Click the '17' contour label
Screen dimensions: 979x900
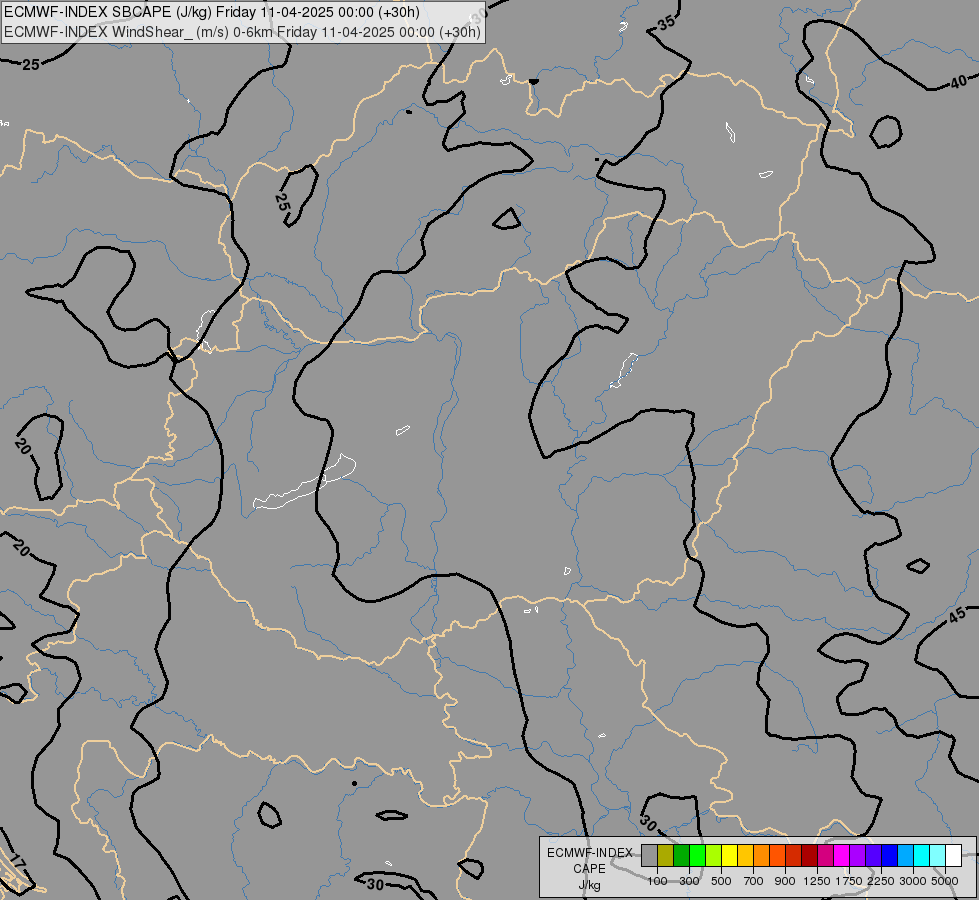(18, 864)
